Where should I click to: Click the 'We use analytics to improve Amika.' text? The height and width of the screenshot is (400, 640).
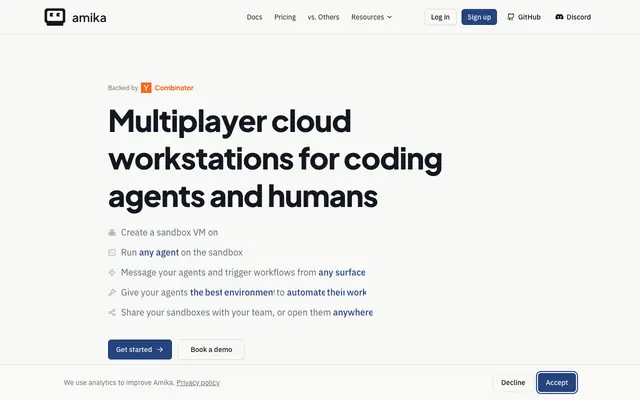pos(119,382)
